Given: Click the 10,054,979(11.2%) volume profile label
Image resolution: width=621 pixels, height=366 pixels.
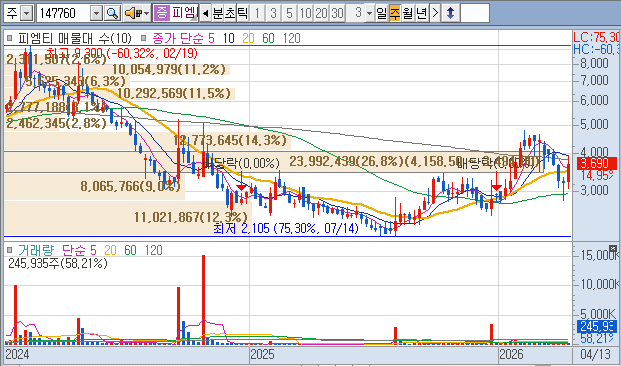Looking at the screenshot, I should coord(169,69).
